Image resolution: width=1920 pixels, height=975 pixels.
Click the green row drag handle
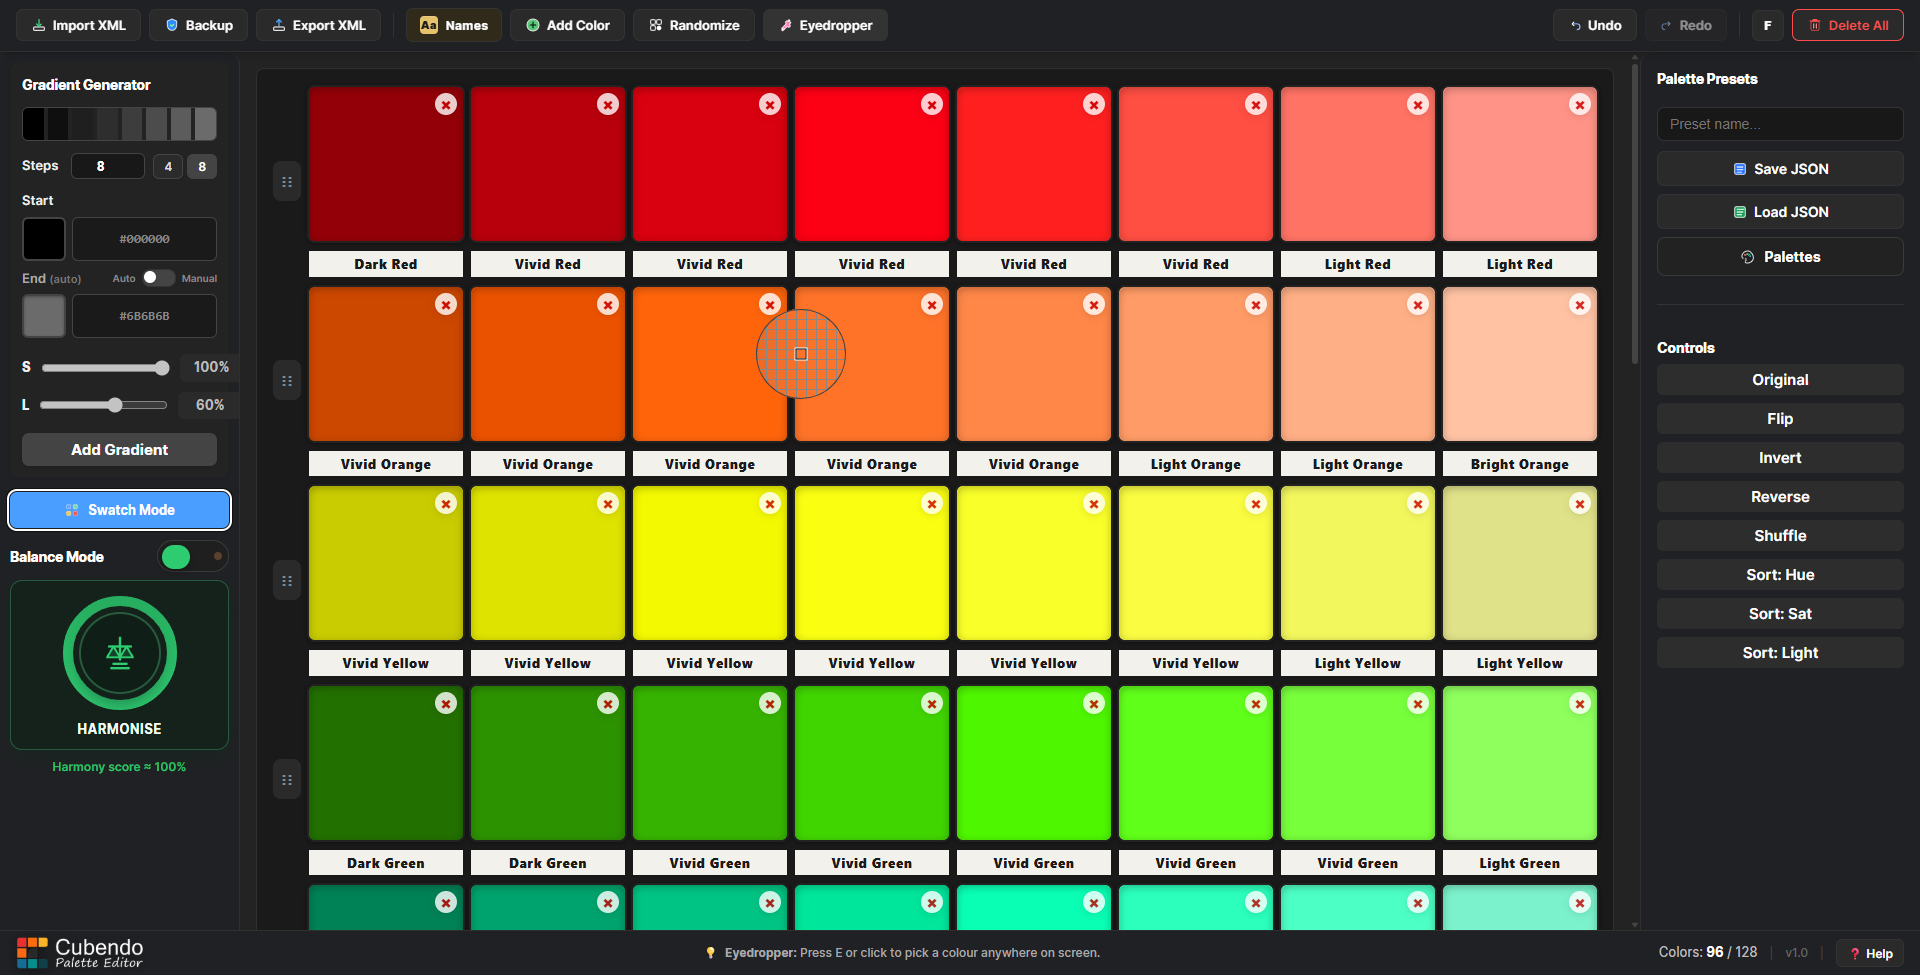[287, 780]
